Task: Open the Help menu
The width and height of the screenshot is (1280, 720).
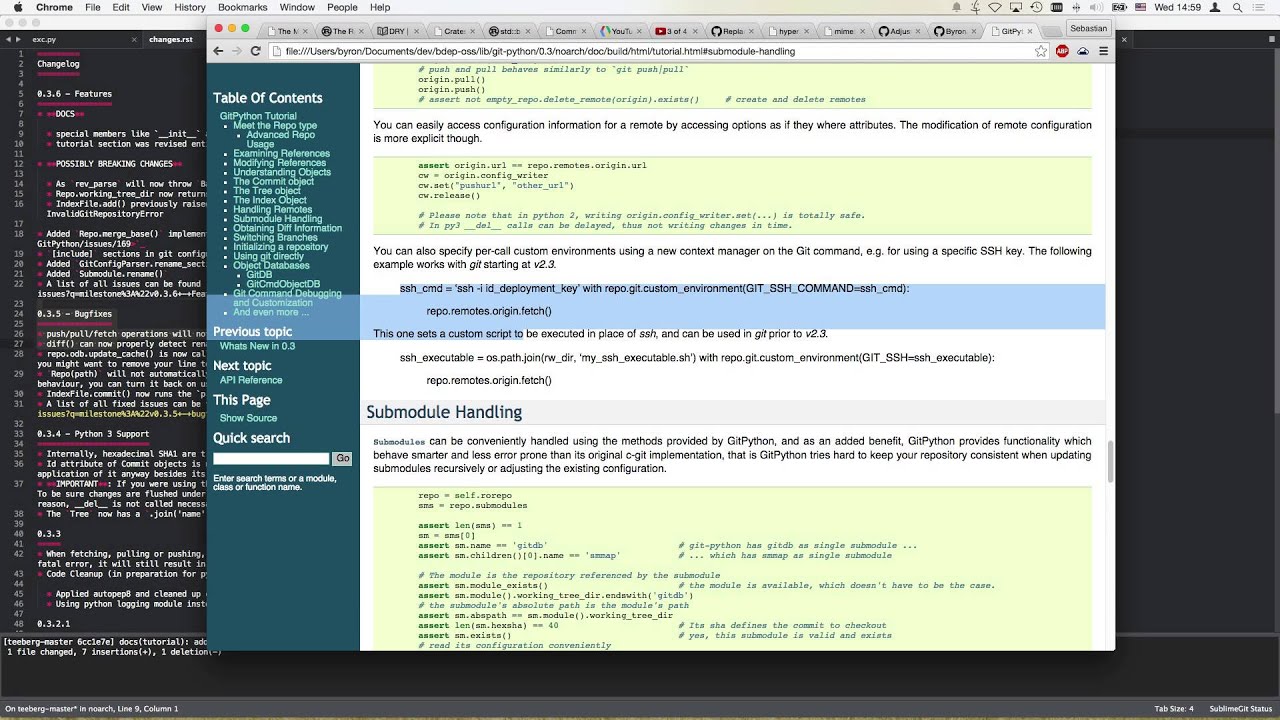Action: [380, 7]
